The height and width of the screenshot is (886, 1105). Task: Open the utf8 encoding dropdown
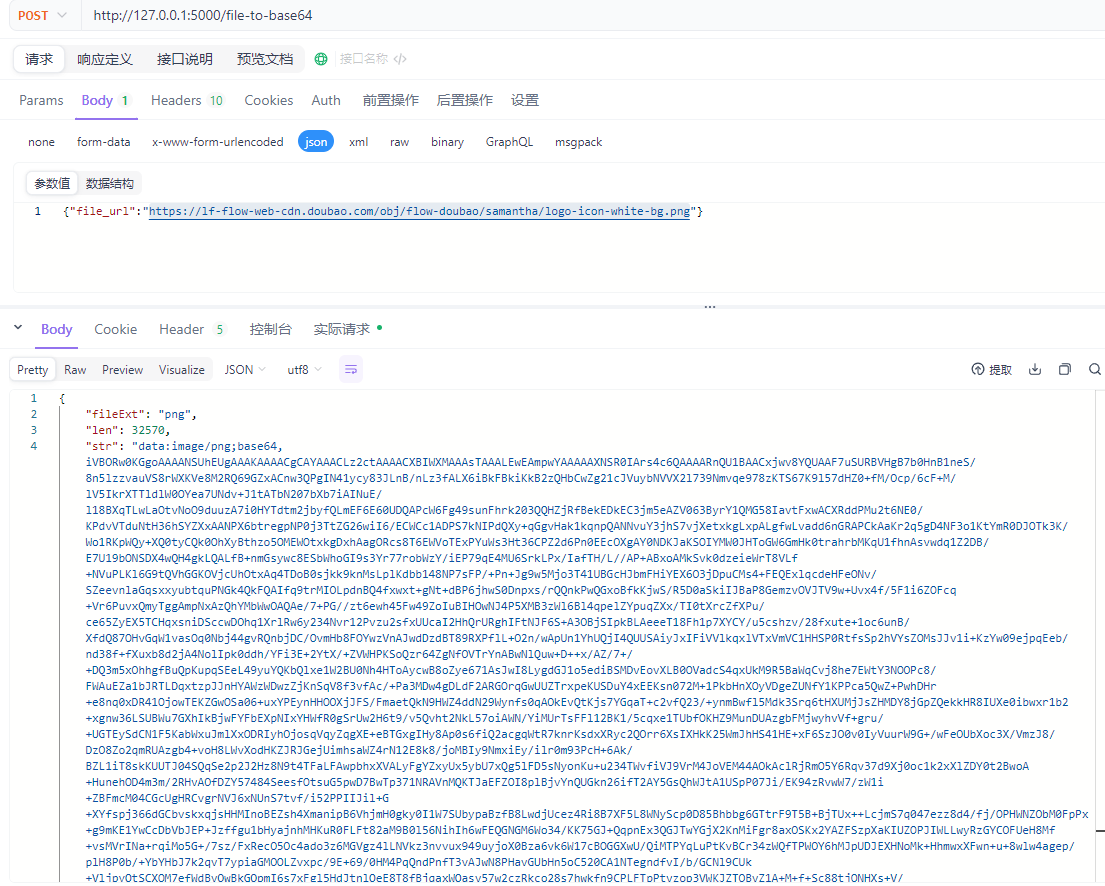[303, 369]
